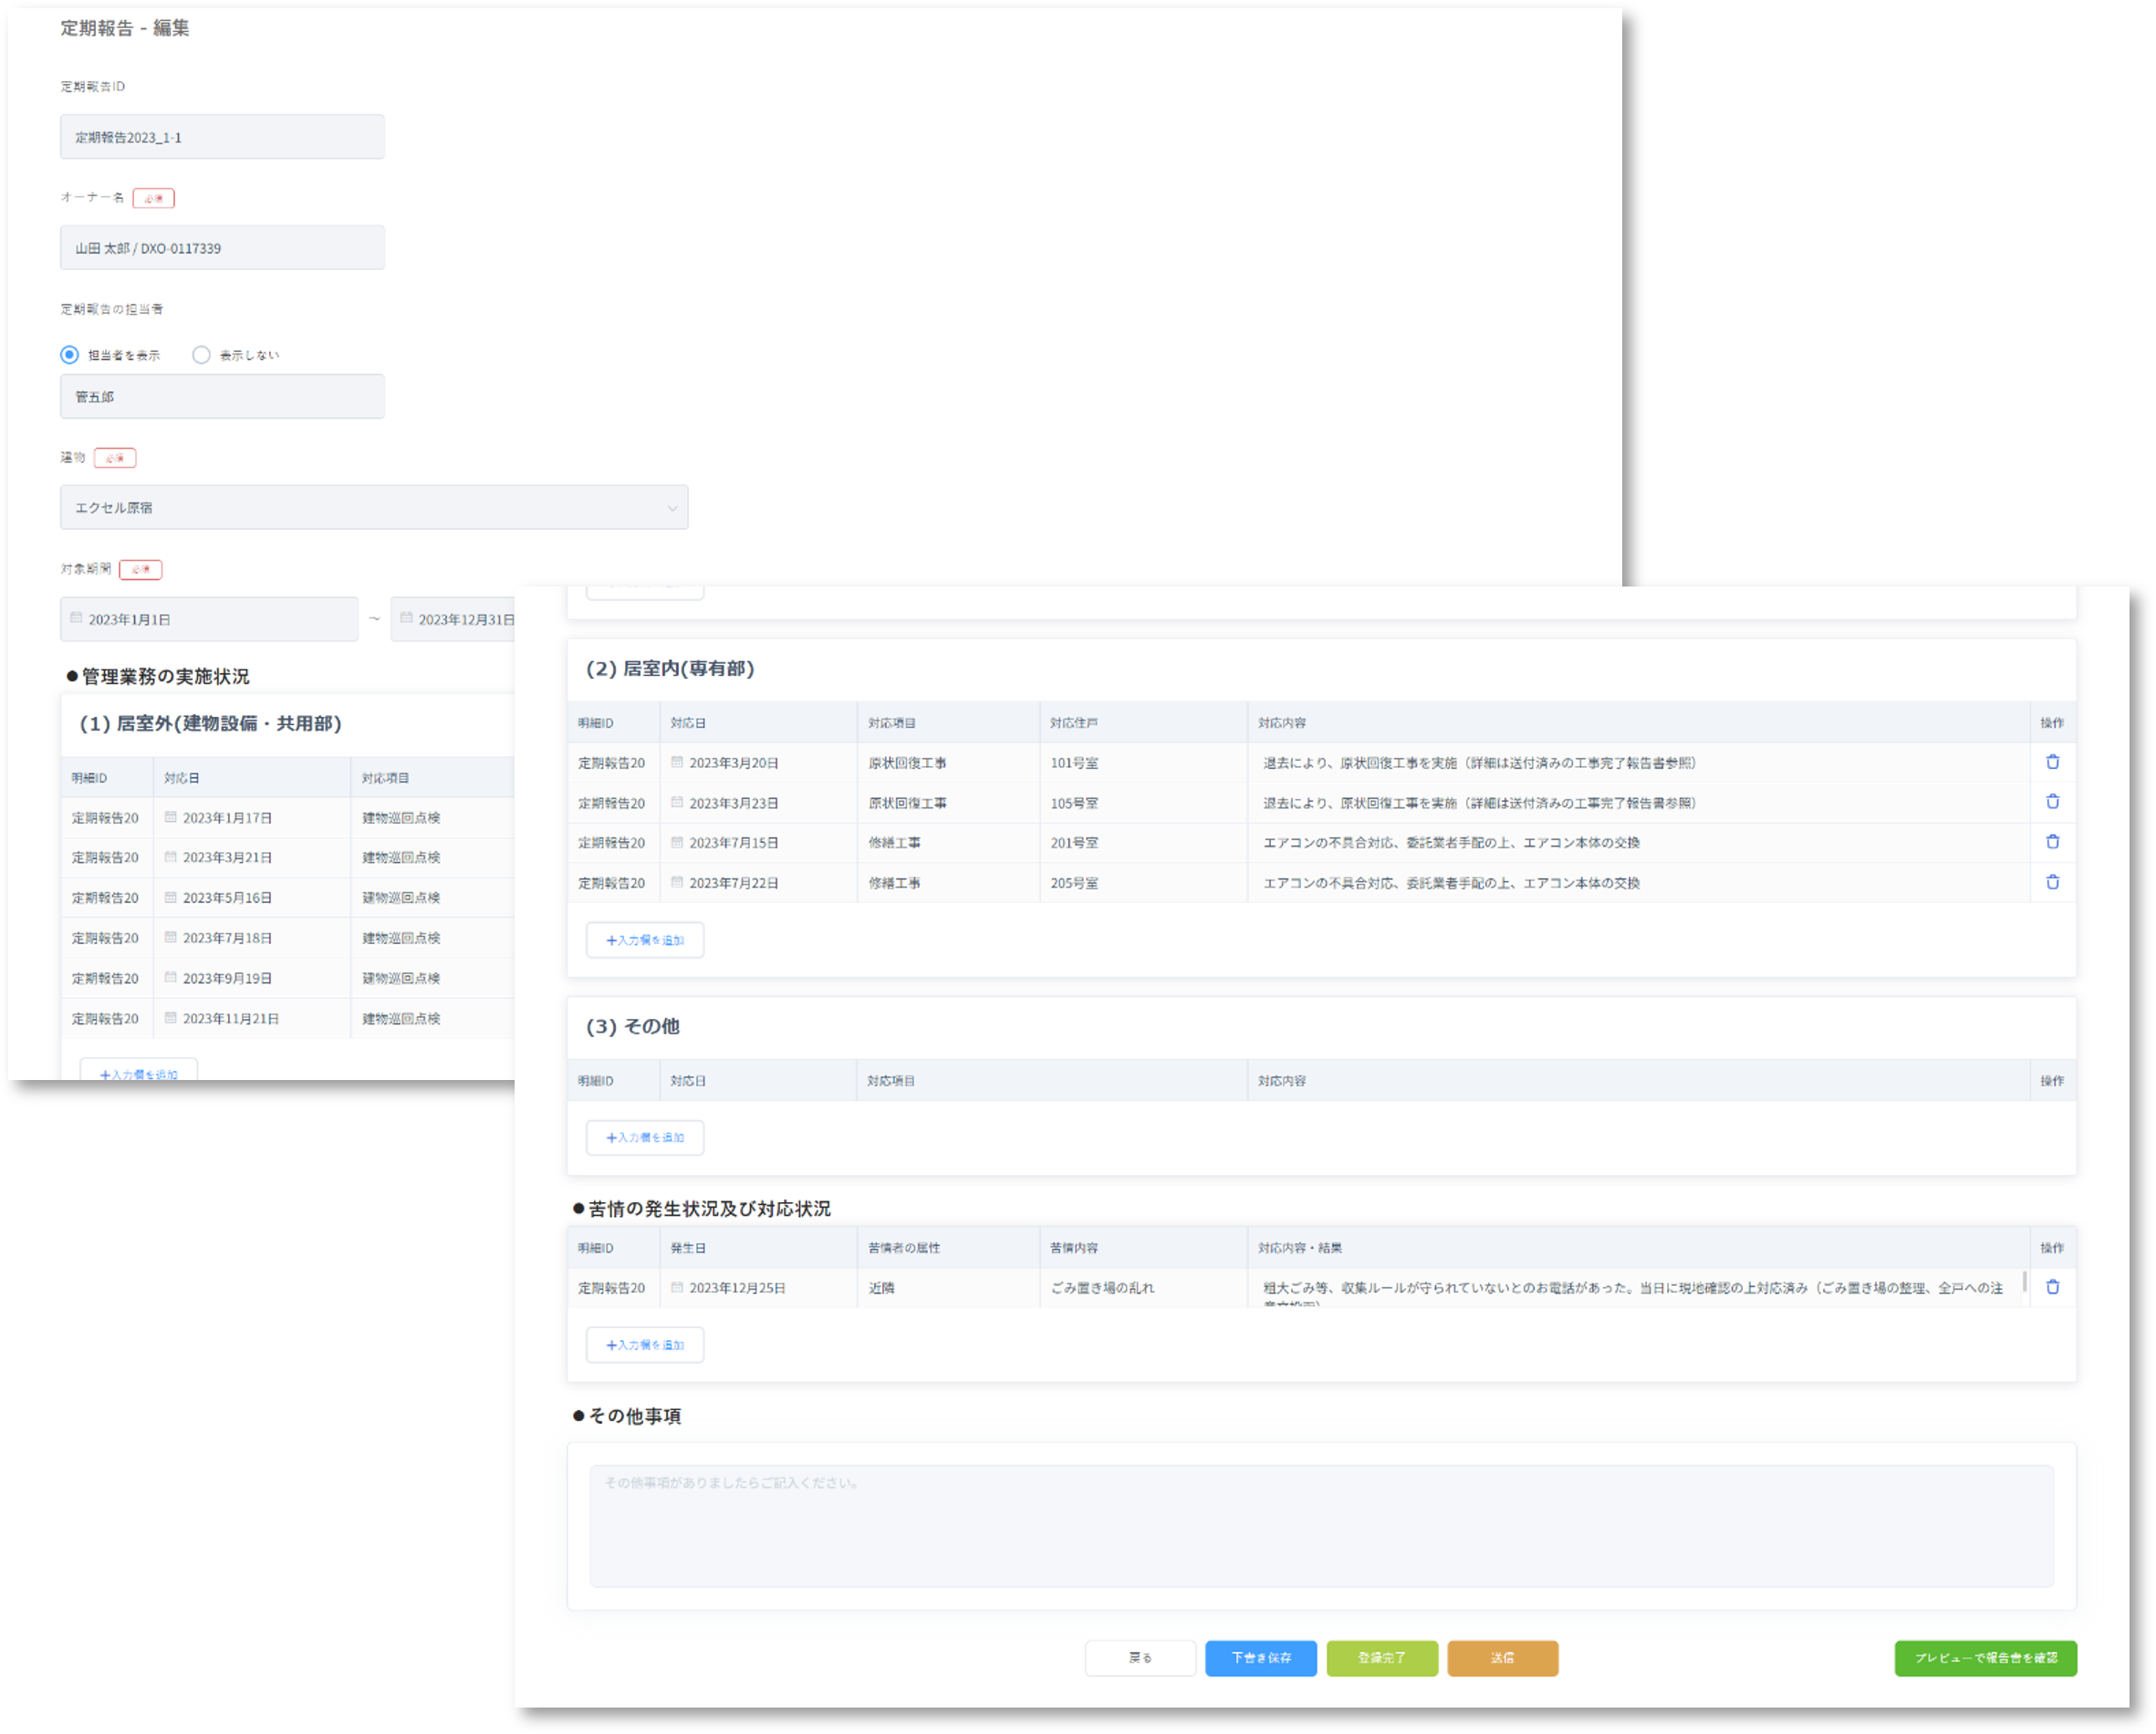Screen dimensions: 2156x1734
Task: Delete the 201号室 row with trash icon
Action: point(2052,842)
